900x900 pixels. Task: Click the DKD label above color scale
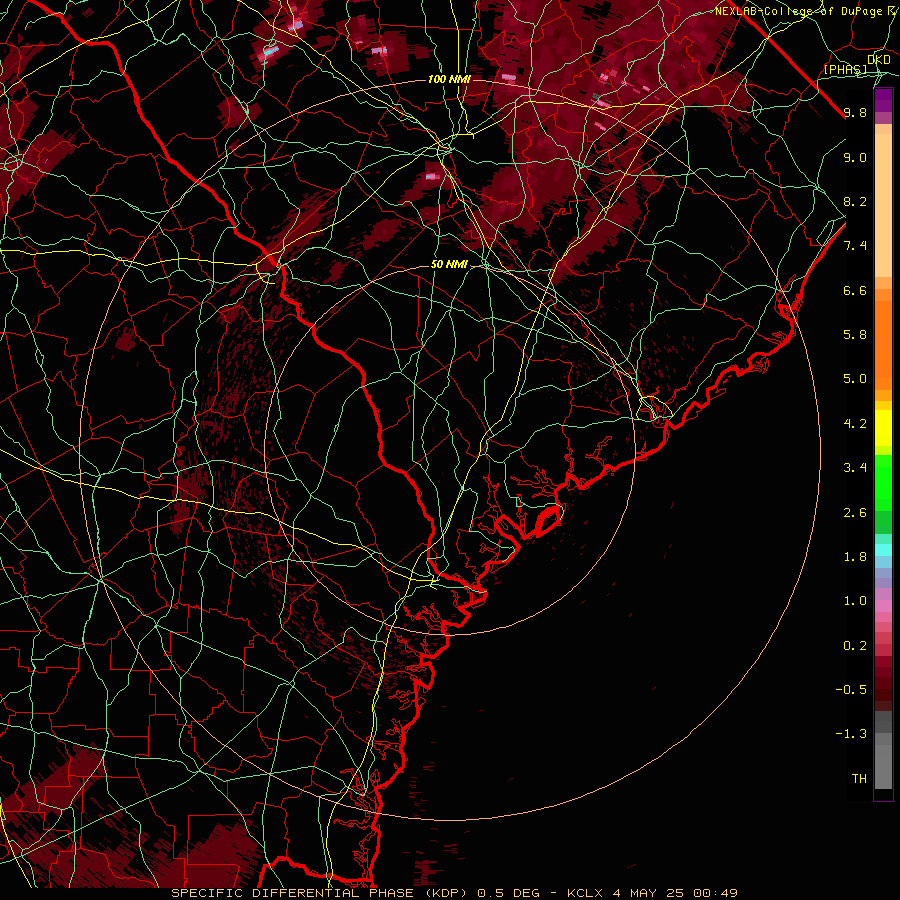878,60
